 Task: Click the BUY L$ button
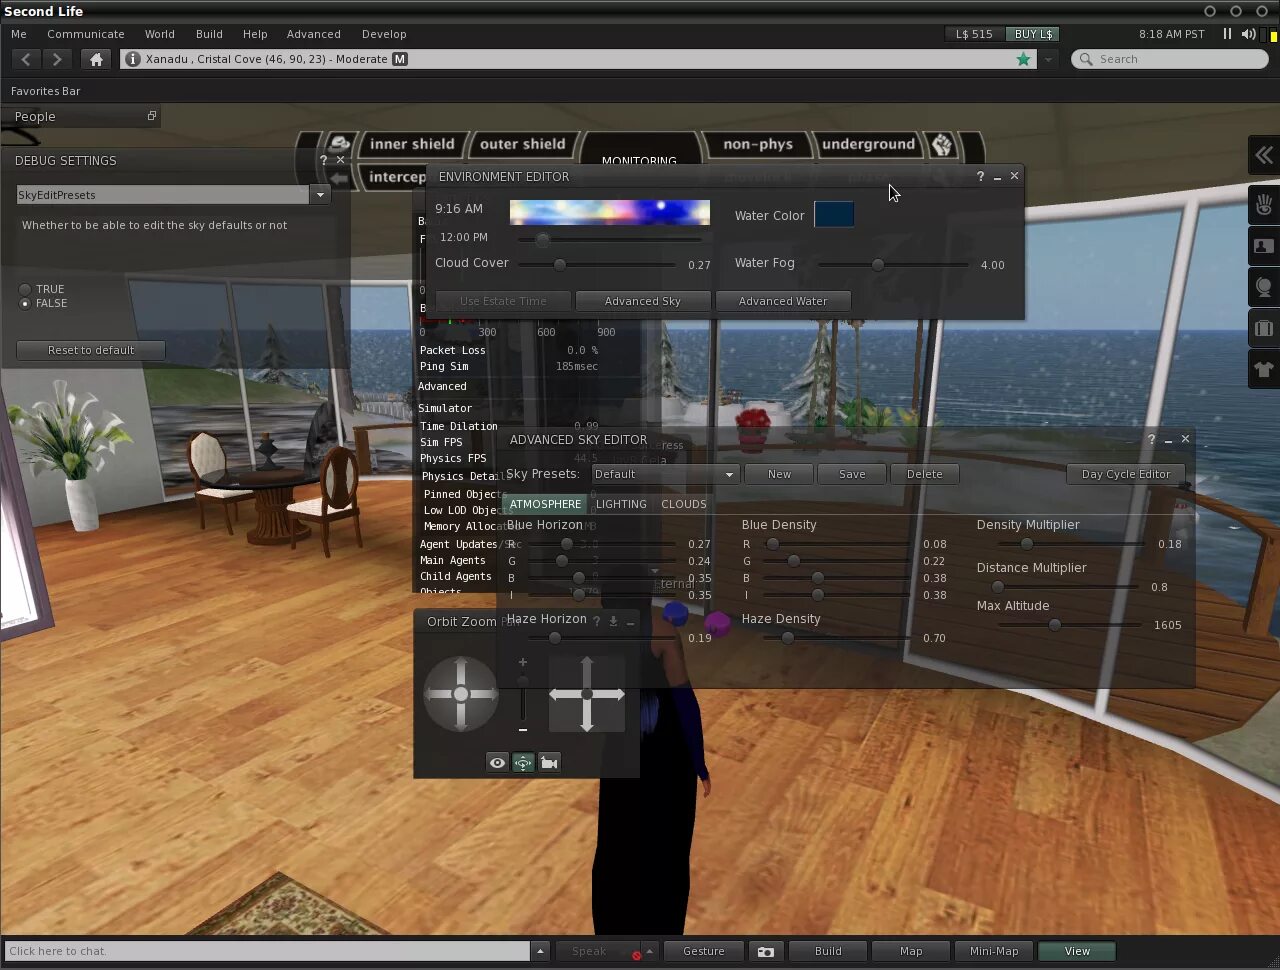(1033, 34)
